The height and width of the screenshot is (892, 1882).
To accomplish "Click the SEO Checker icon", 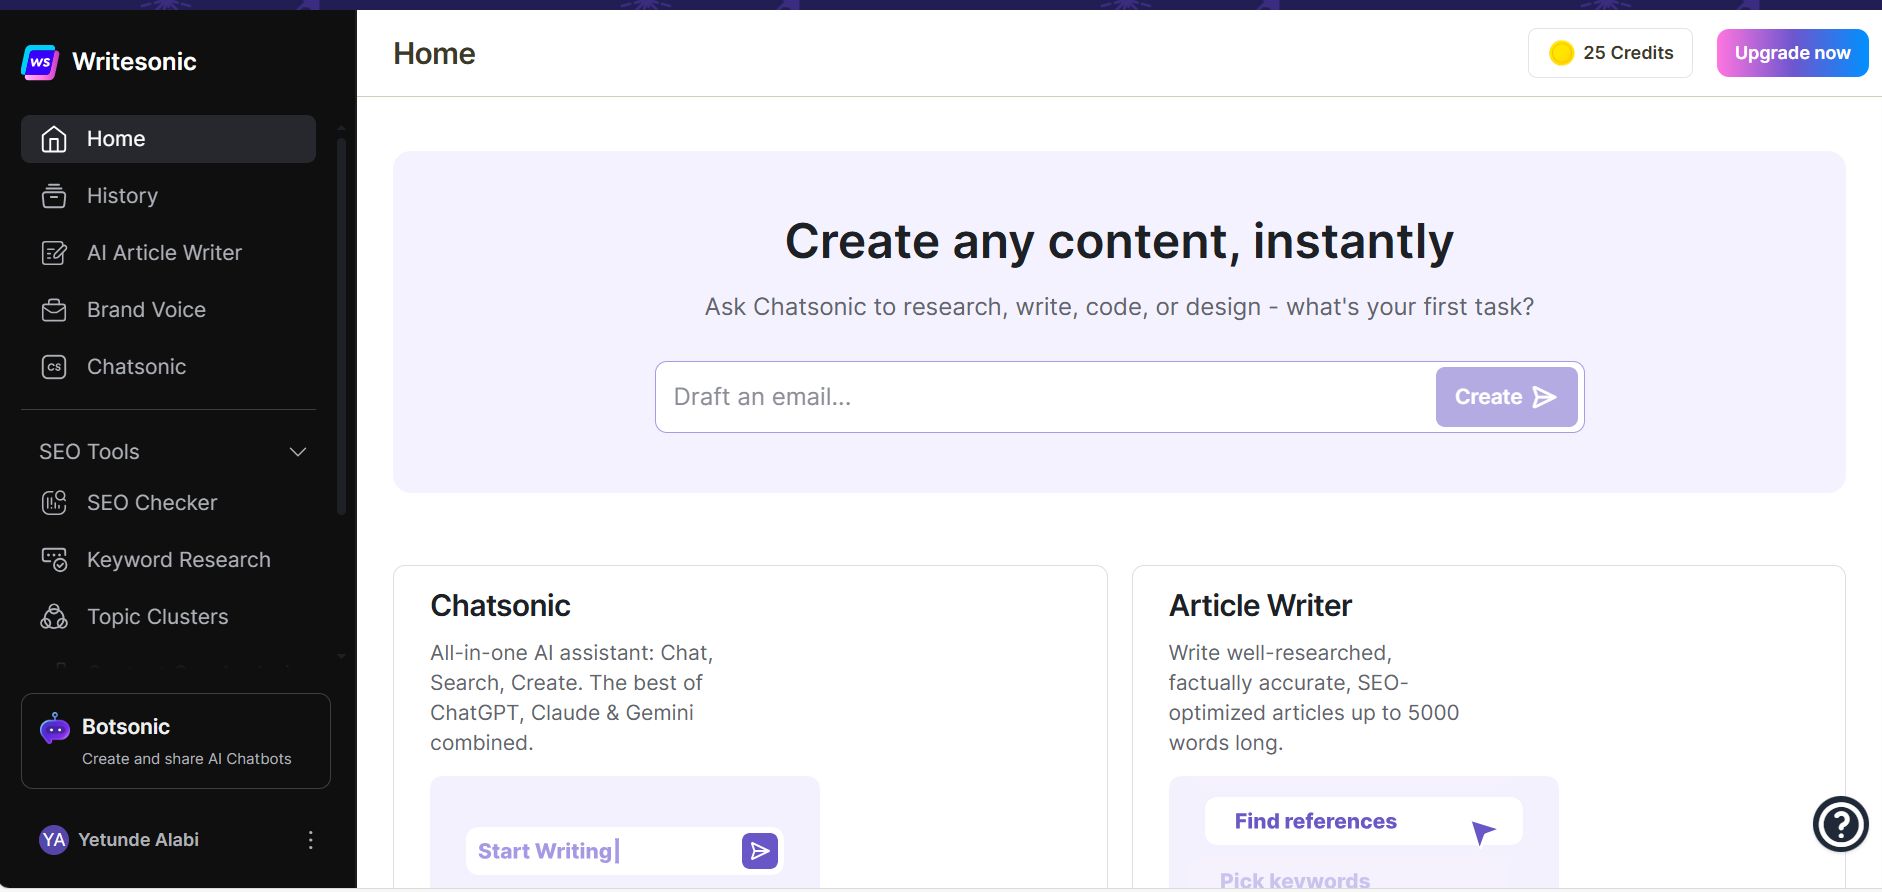I will [54, 503].
